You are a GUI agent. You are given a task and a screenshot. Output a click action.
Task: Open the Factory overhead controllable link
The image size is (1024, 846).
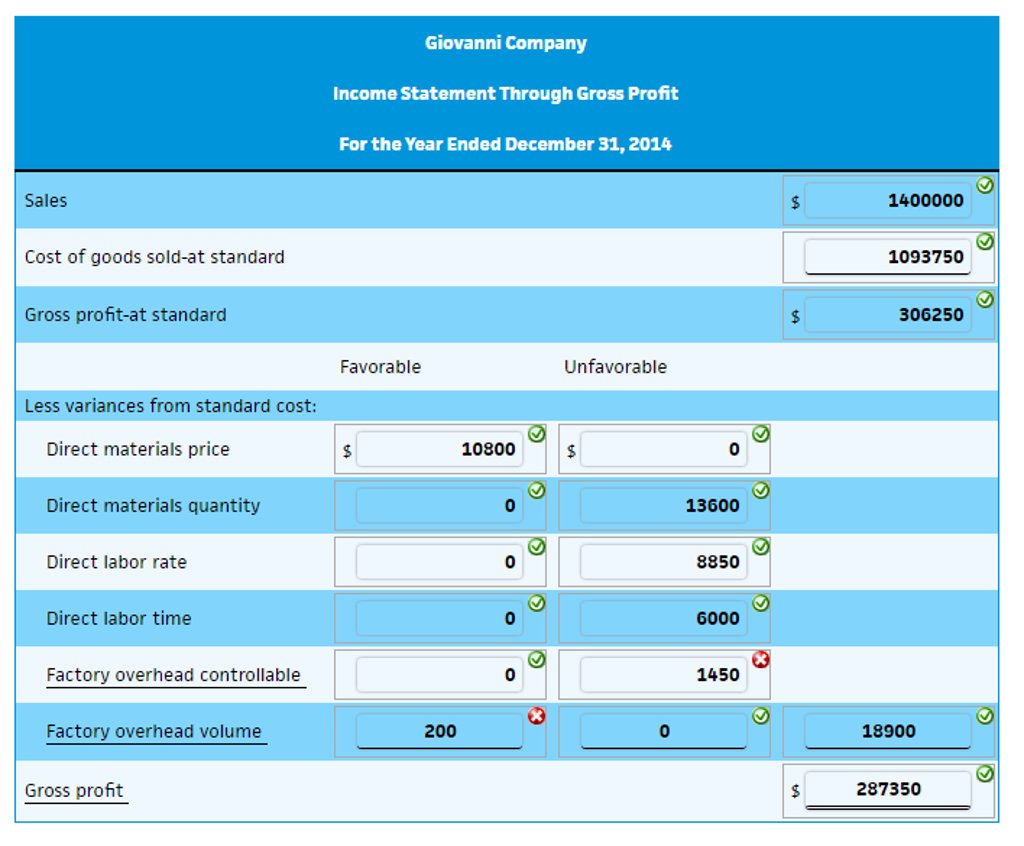click(x=176, y=675)
